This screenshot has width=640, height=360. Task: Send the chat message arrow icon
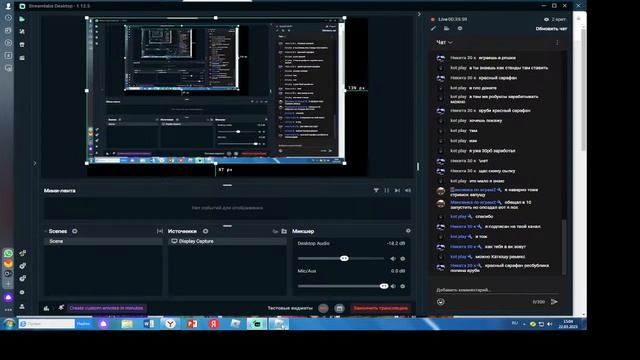(554, 302)
